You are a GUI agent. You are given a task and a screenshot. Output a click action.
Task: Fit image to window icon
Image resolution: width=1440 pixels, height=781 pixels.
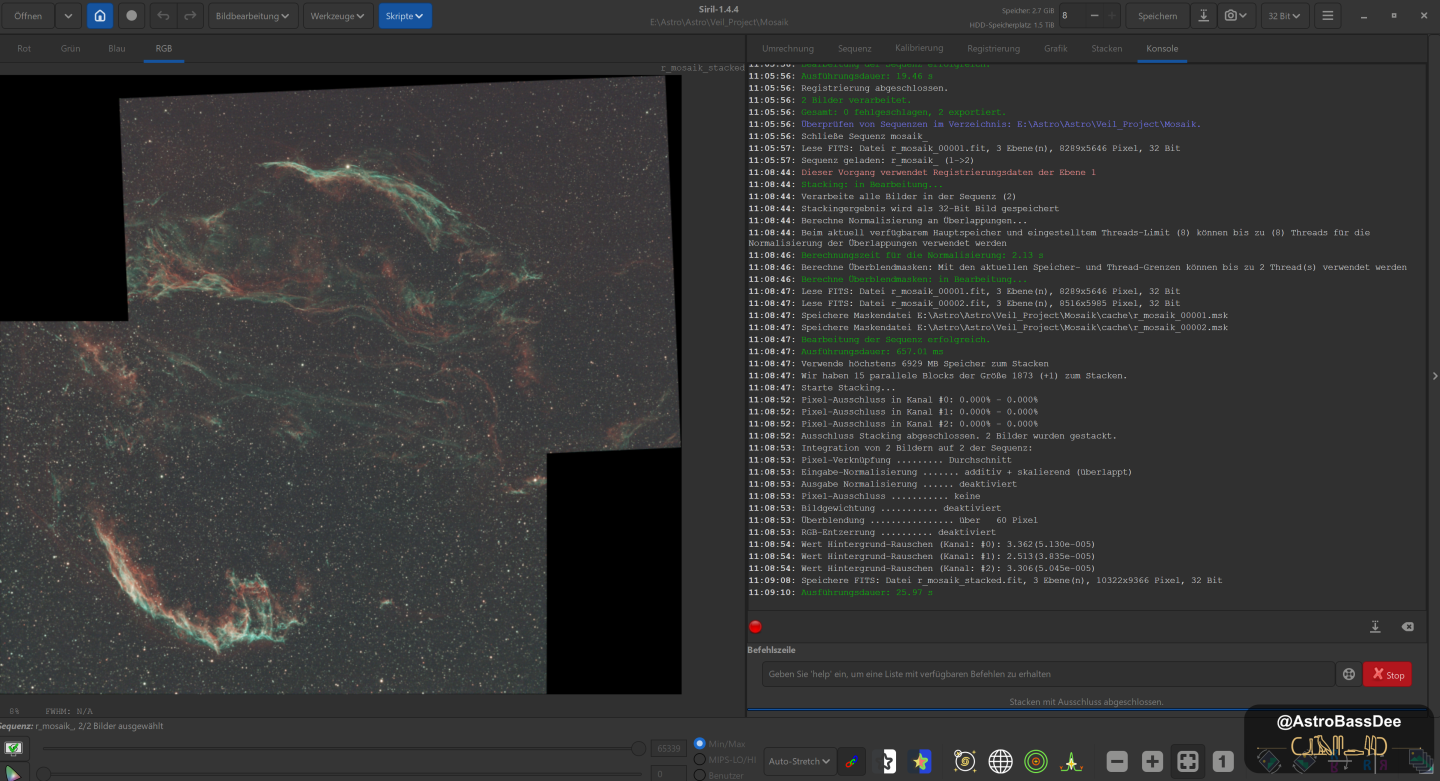tap(1187, 762)
